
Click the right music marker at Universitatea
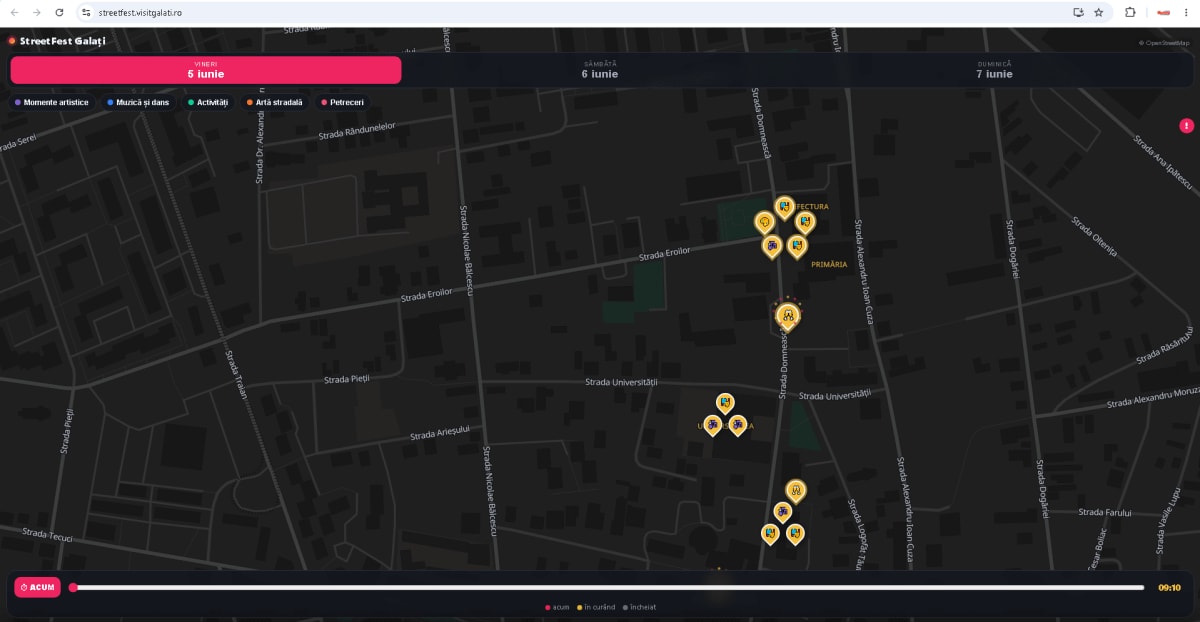738,426
